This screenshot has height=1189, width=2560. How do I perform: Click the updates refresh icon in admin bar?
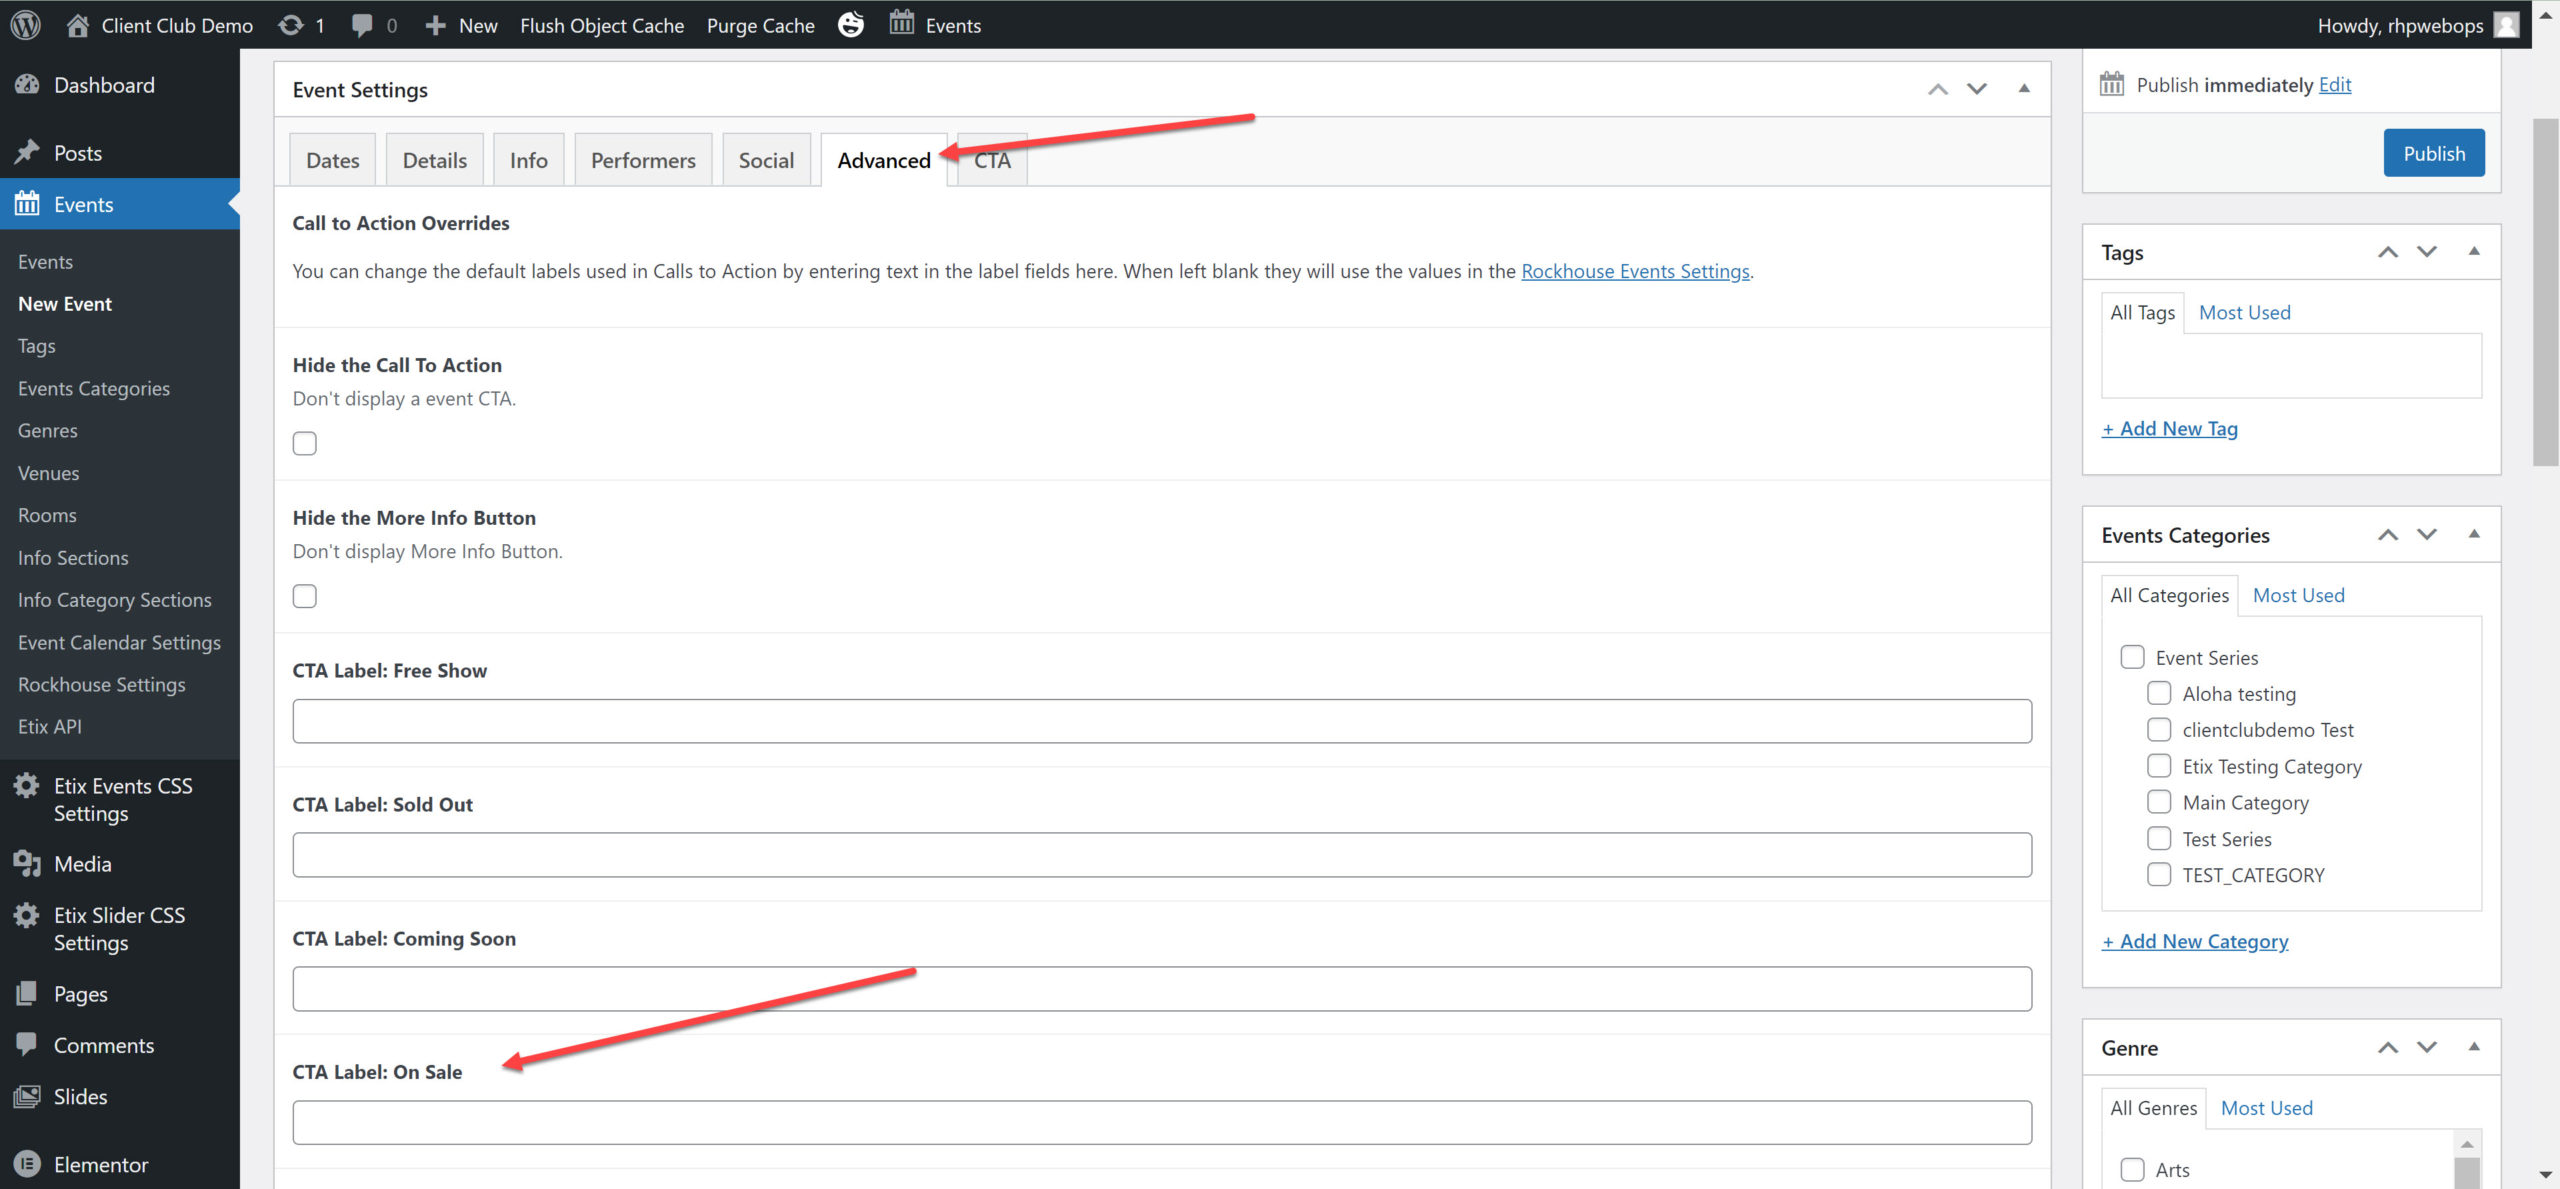tap(291, 25)
